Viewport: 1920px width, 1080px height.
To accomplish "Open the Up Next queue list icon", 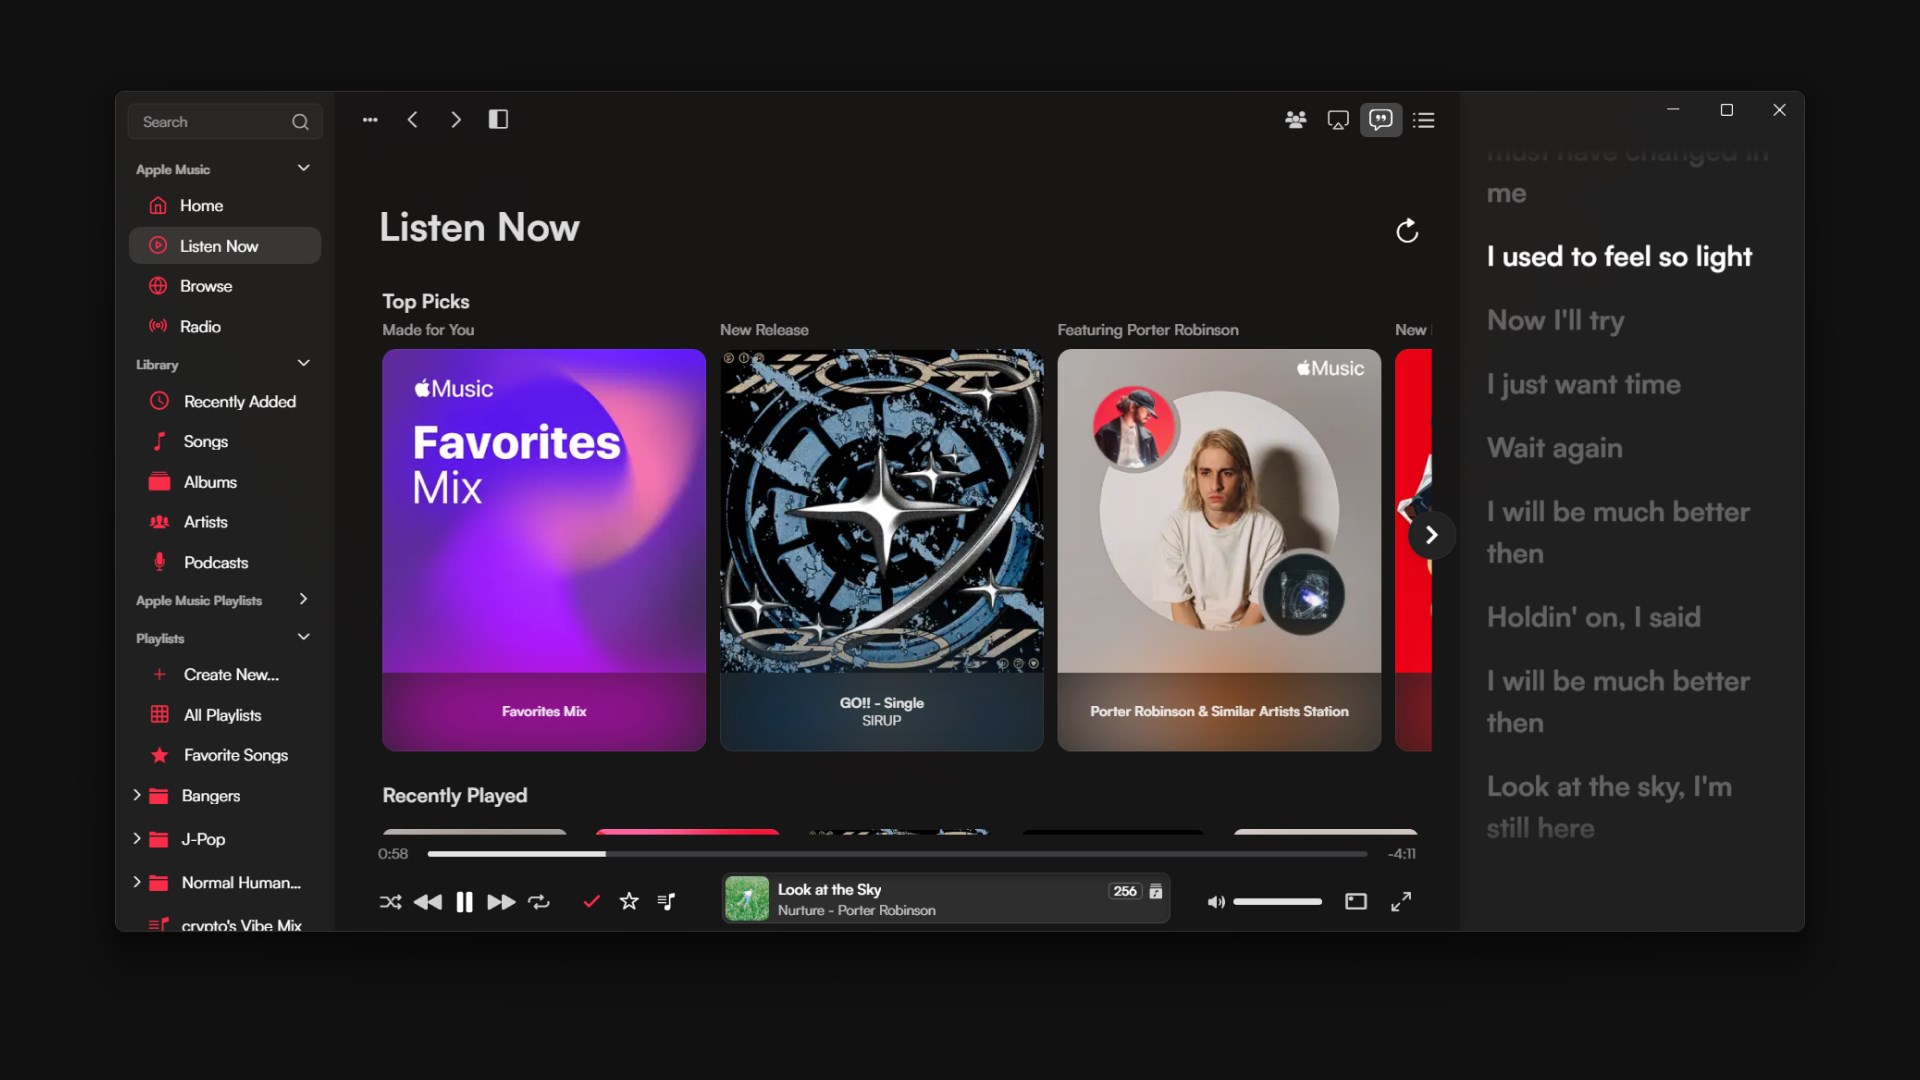I will point(1424,119).
